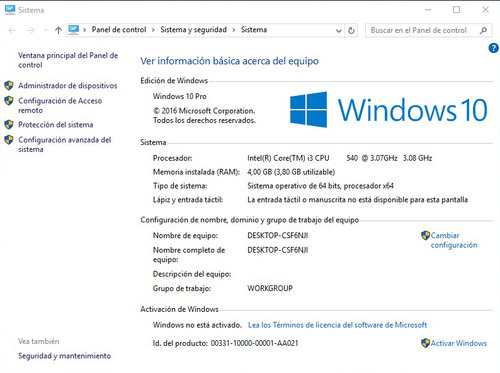This screenshot has height=373, width=500.
Task: Click the search magnifier icon
Action: pos(483,30)
